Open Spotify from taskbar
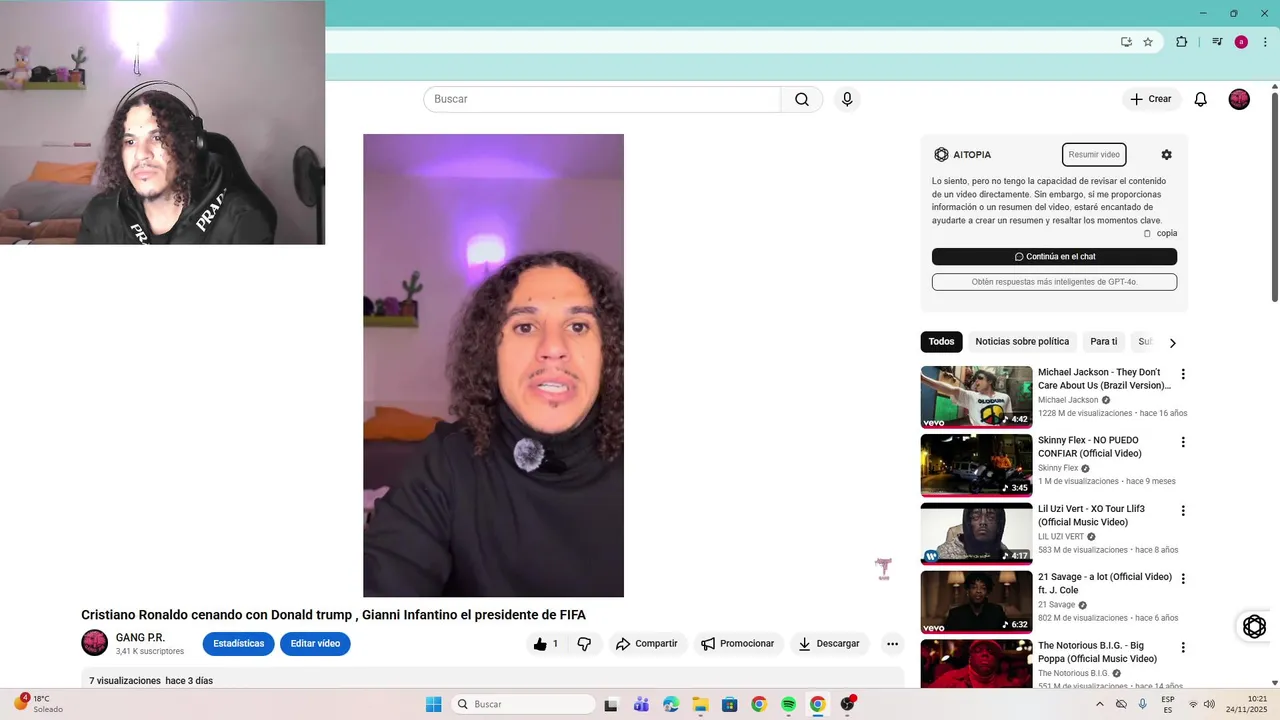The height and width of the screenshot is (720, 1280). coord(788,705)
